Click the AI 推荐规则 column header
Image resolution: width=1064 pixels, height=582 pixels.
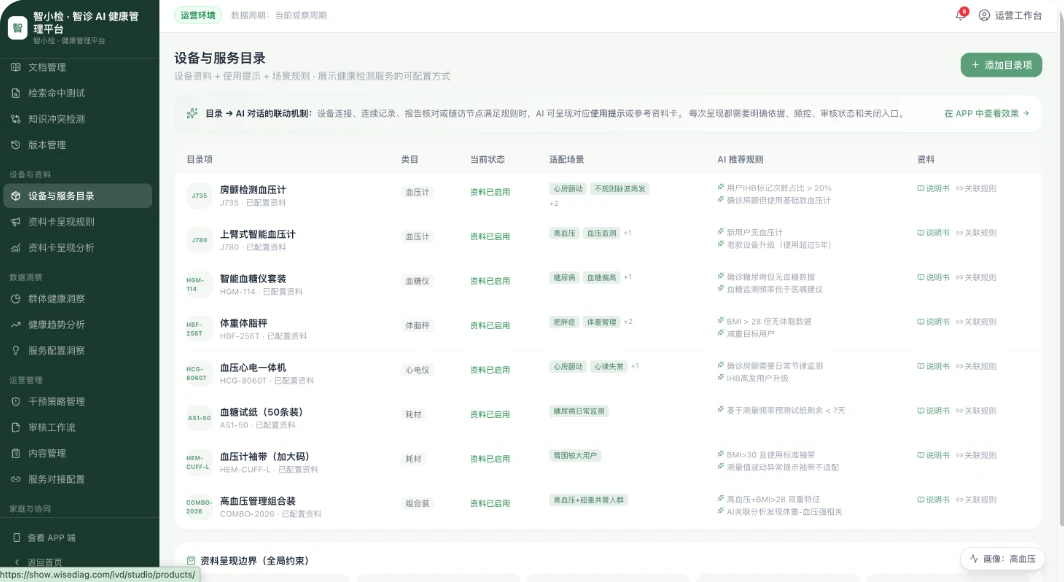click(740, 159)
